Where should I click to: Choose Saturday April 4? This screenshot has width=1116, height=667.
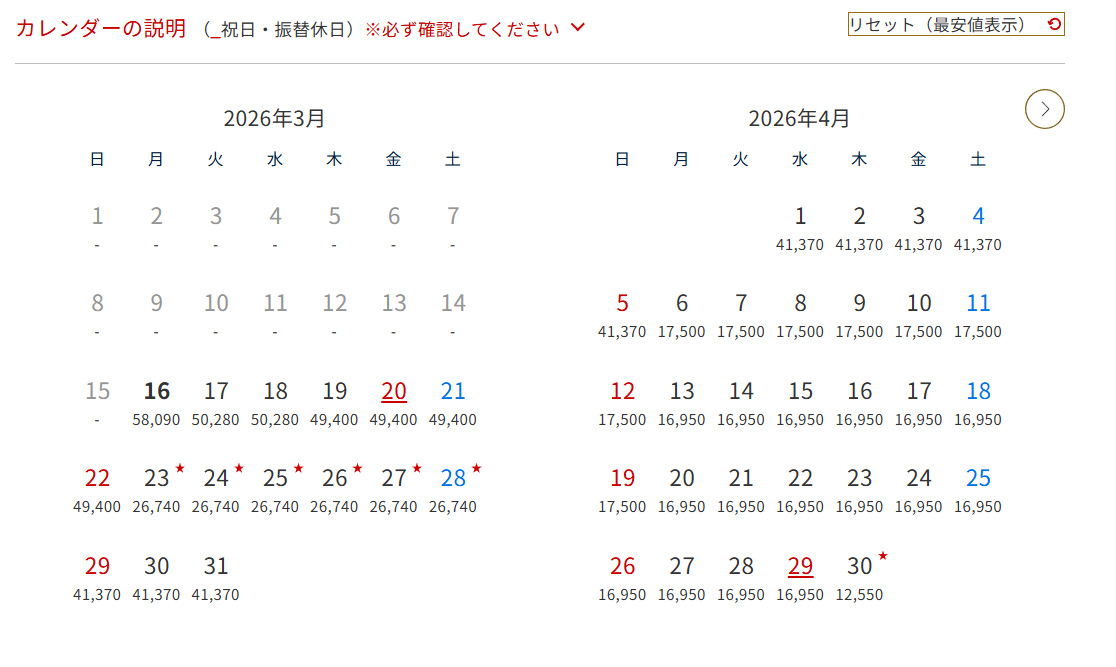(x=977, y=226)
